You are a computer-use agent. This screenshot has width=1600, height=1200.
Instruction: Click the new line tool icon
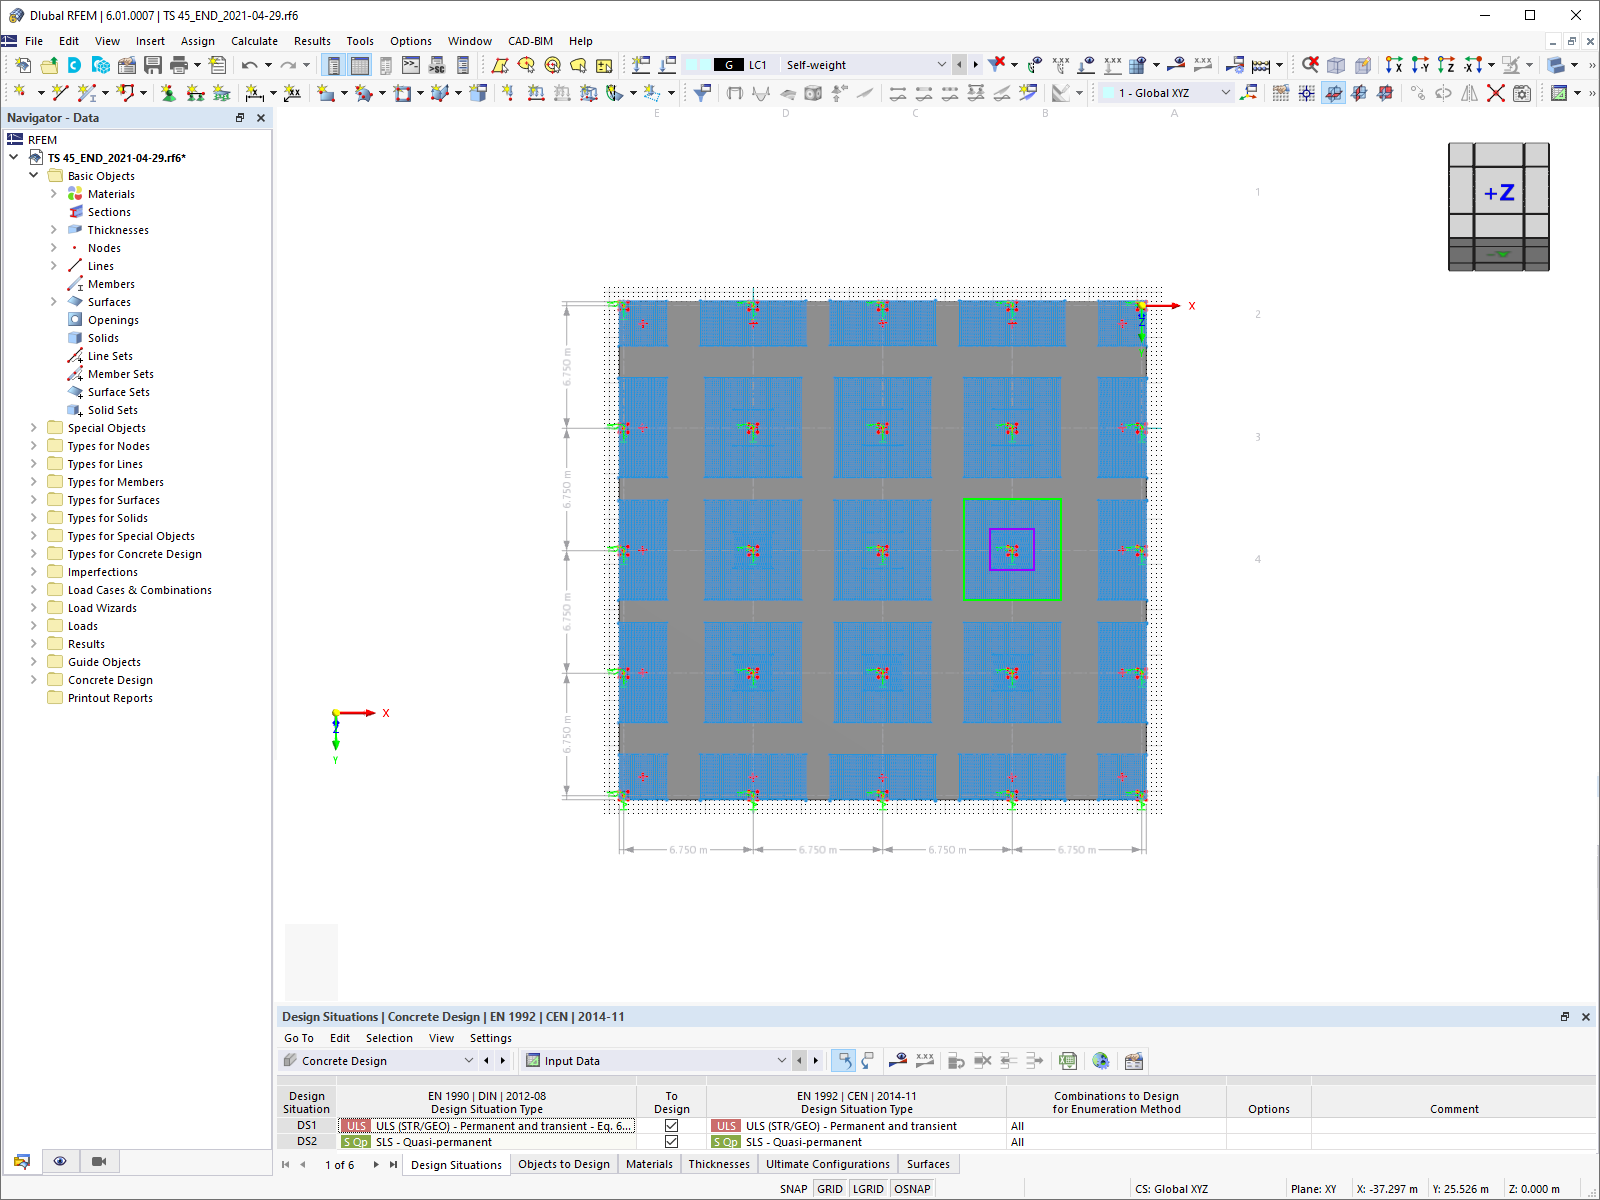[x=60, y=93]
